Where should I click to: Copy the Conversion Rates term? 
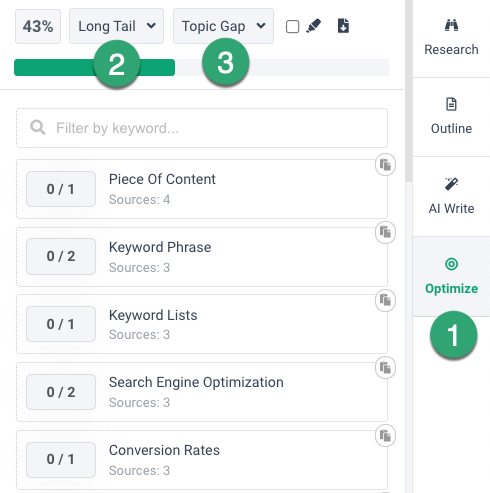click(x=385, y=436)
